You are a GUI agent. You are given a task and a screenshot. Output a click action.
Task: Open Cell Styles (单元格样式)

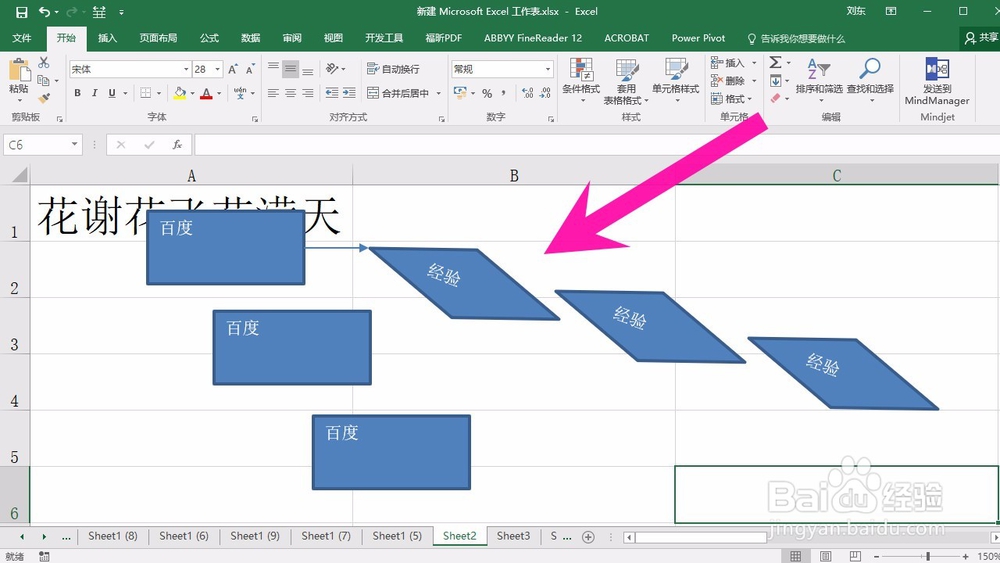(x=675, y=79)
